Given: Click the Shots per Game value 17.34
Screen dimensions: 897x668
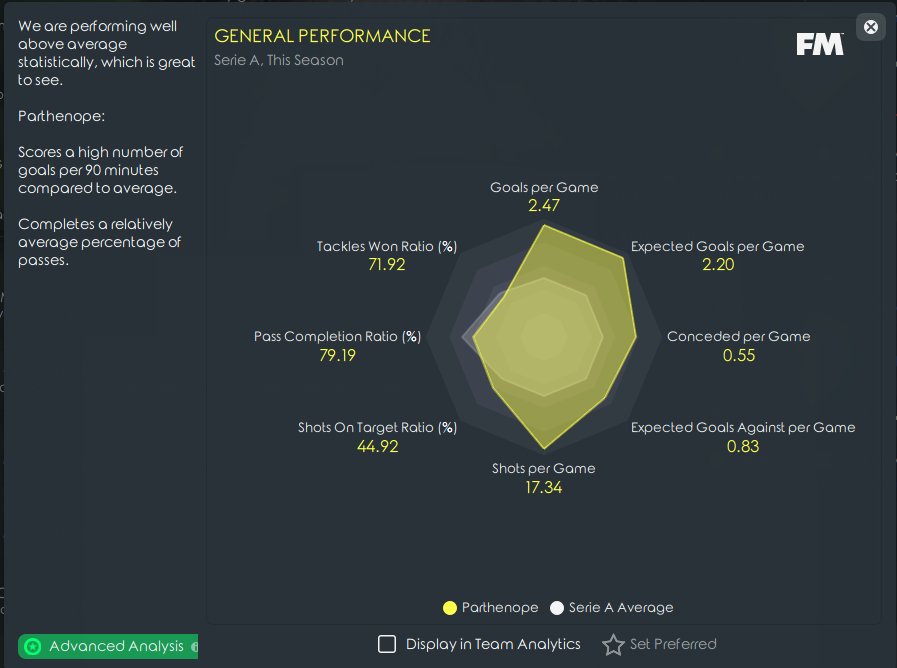Looking at the screenshot, I should [x=543, y=487].
